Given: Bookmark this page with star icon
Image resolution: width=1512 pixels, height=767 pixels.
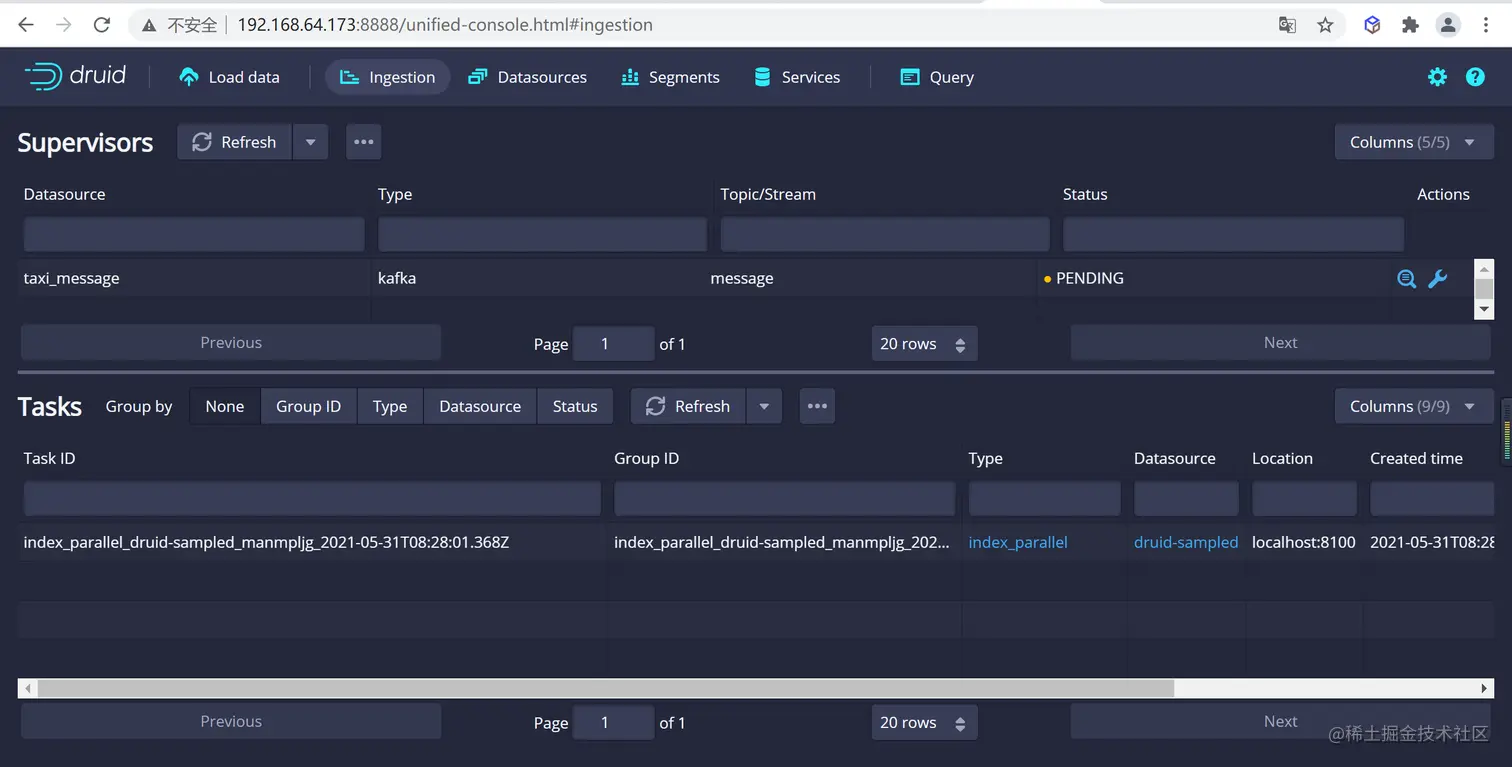Looking at the screenshot, I should 1325,25.
